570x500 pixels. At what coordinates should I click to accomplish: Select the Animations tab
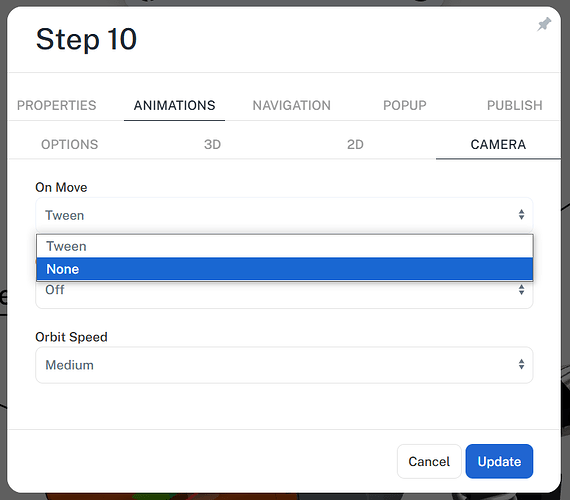174,105
